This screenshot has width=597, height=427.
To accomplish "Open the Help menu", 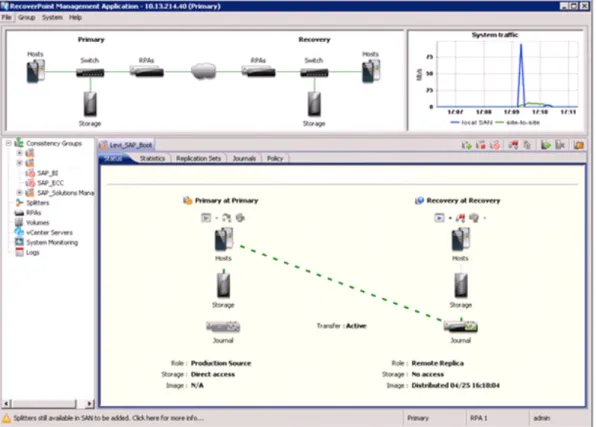I will [75, 18].
